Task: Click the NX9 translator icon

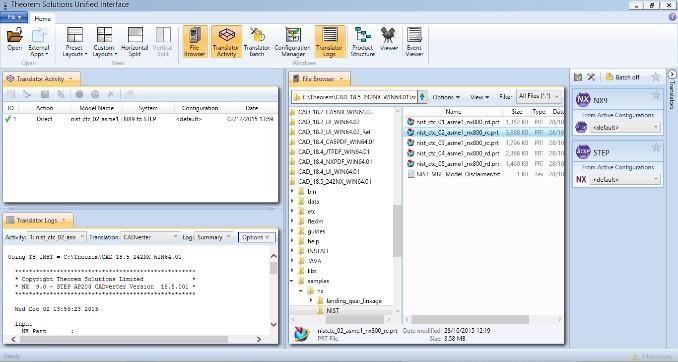Action: (583, 100)
